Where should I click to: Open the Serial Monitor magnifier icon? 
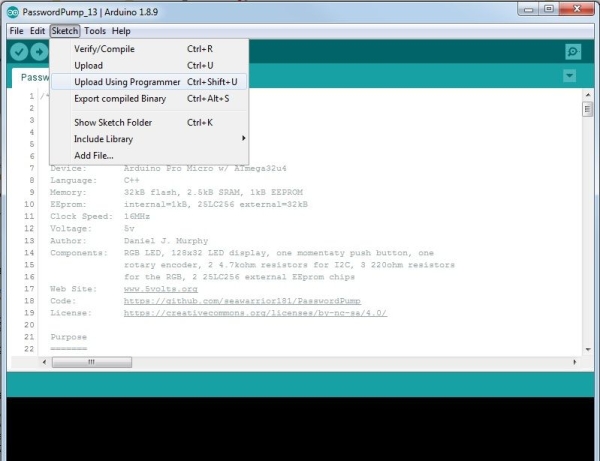573,52
